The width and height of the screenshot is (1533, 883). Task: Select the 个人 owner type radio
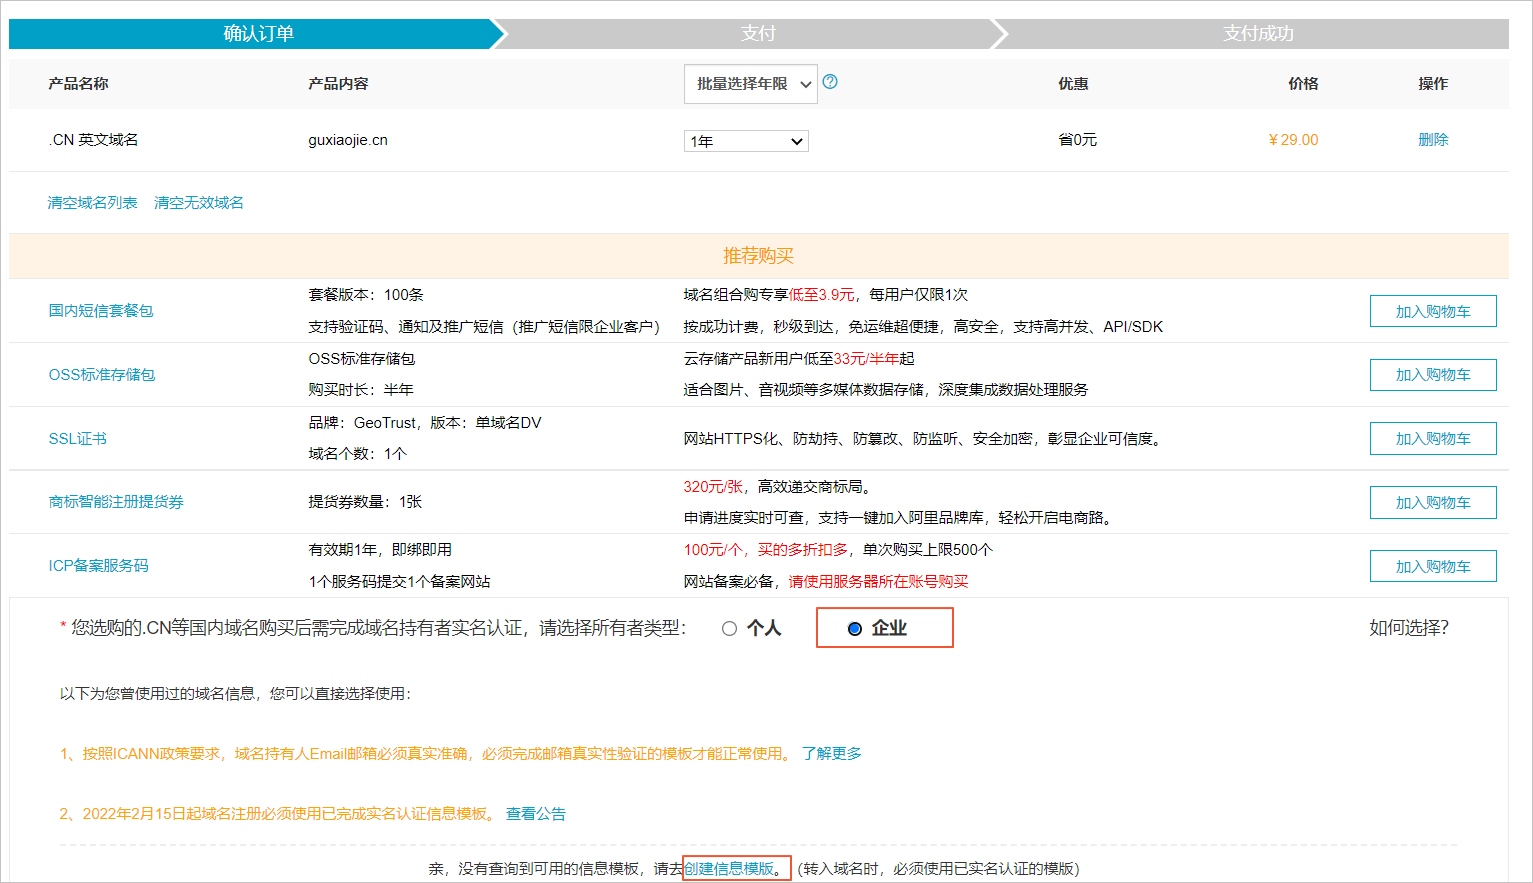[729, 628]
